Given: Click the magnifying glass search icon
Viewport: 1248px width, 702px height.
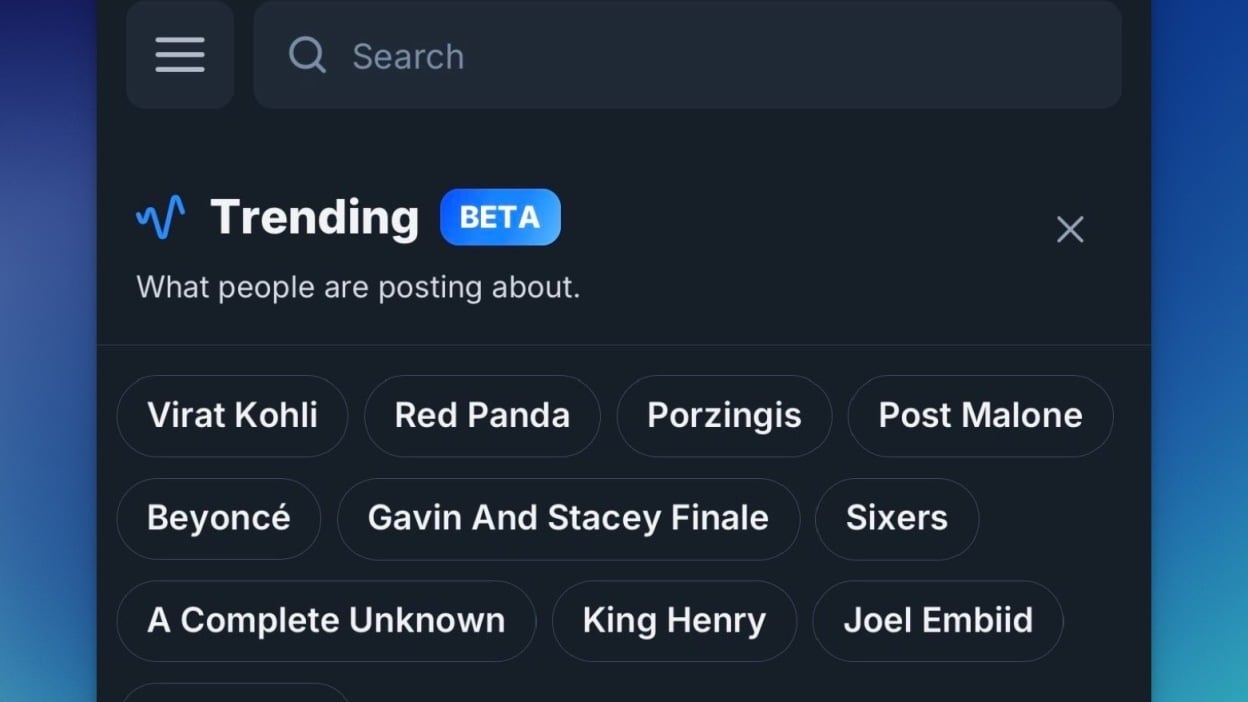Looking at the screenshot, I should (307, 55).
